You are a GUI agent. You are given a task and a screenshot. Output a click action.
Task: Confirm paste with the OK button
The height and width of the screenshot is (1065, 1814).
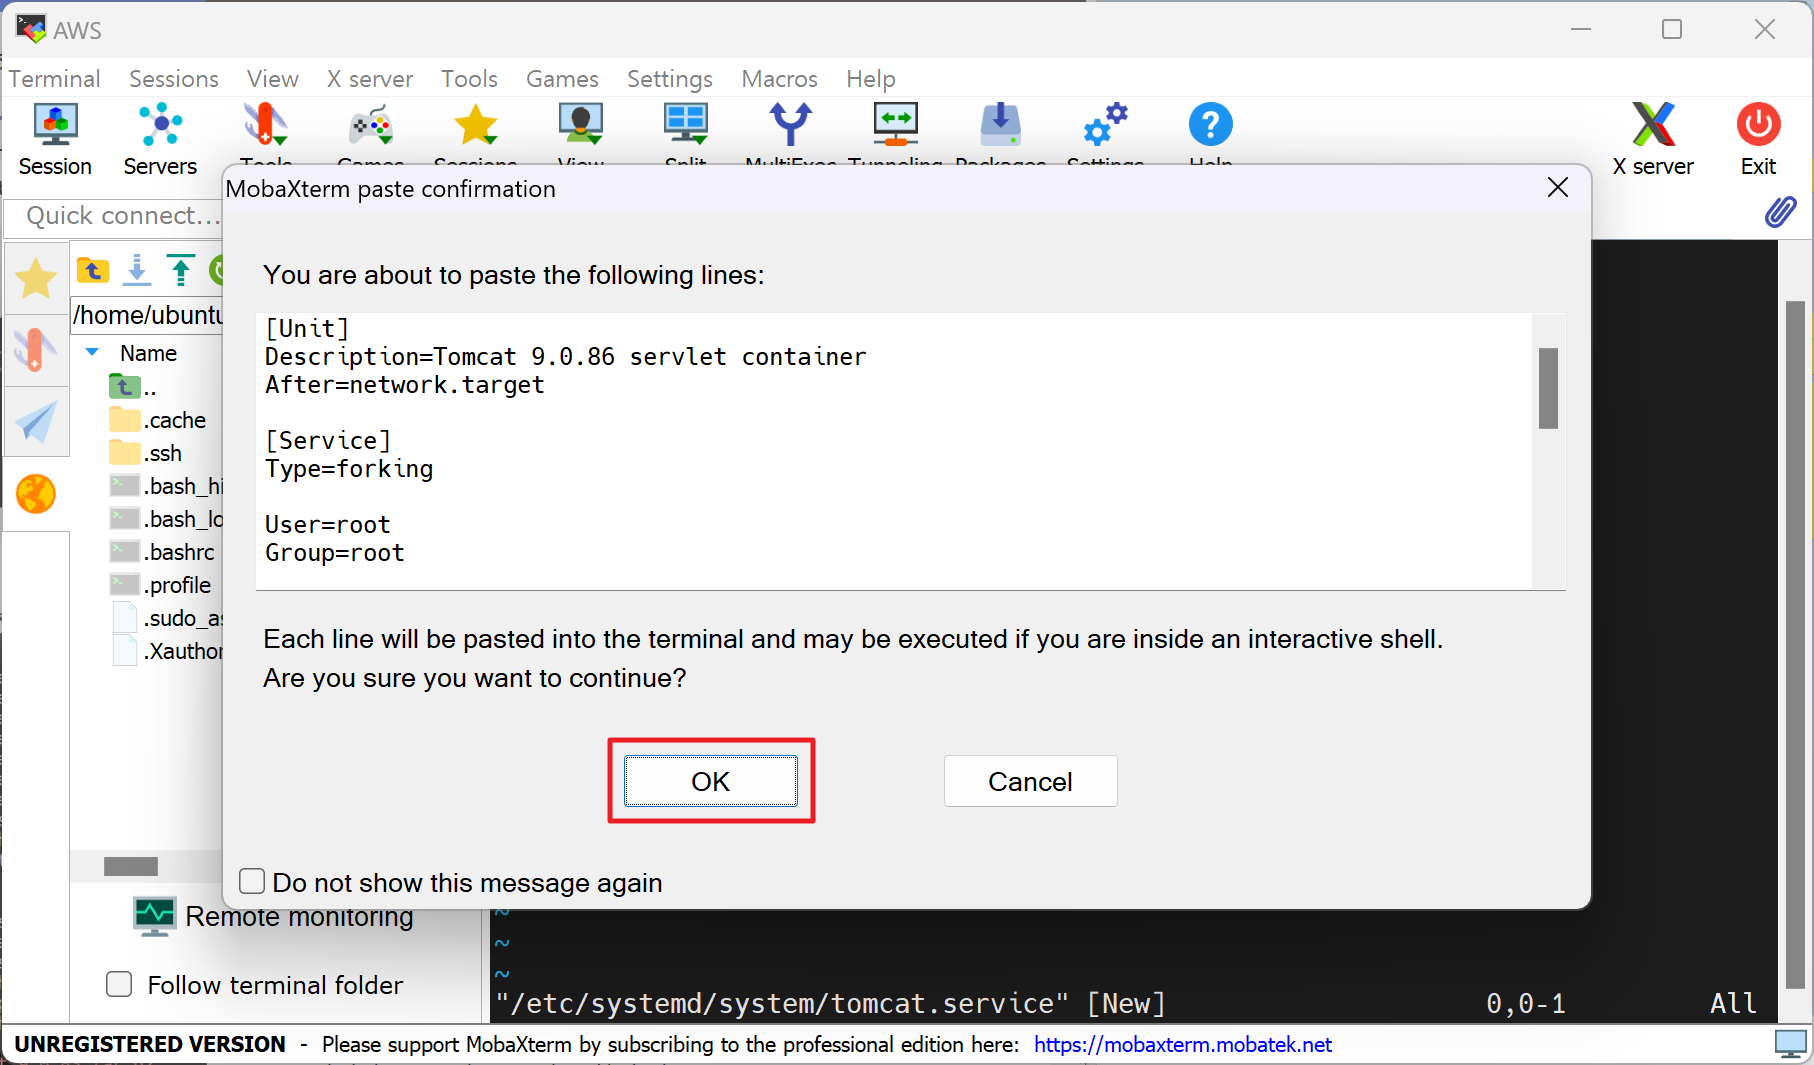pos(711,781)
